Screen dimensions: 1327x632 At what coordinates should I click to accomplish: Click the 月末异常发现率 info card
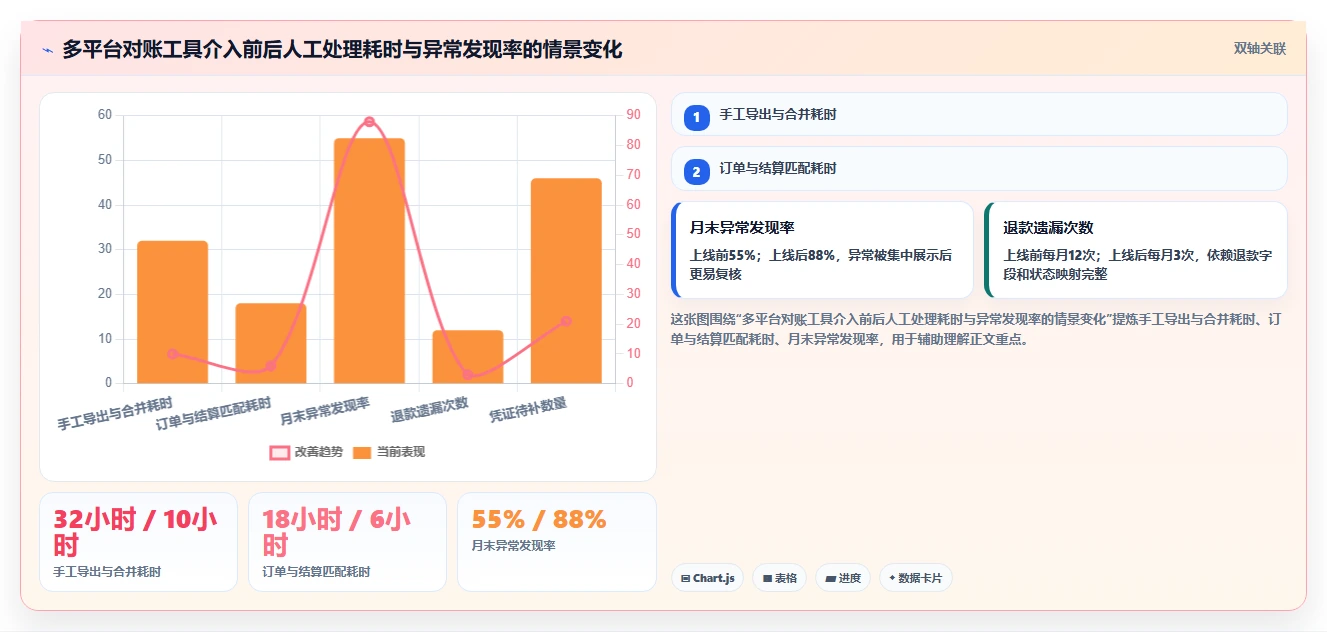click(822, 250)
